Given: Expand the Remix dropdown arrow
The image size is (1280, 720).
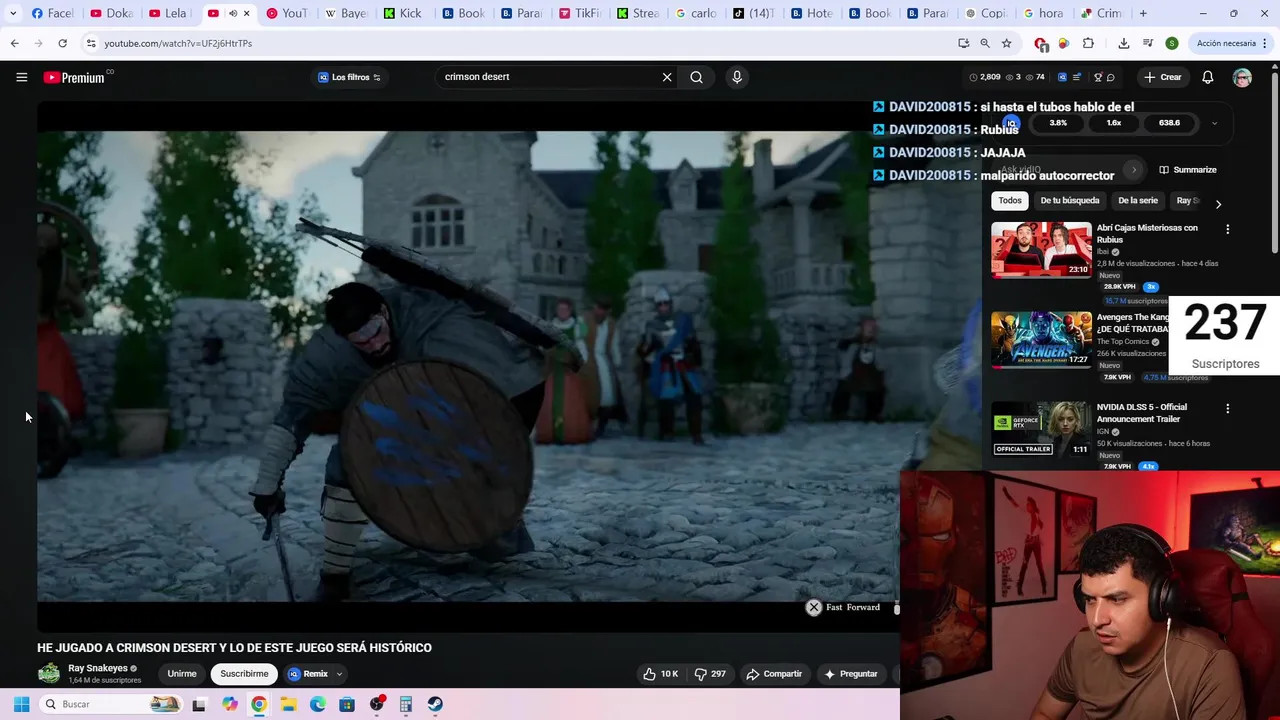Looking at the screenshot, I should point(340,674).
